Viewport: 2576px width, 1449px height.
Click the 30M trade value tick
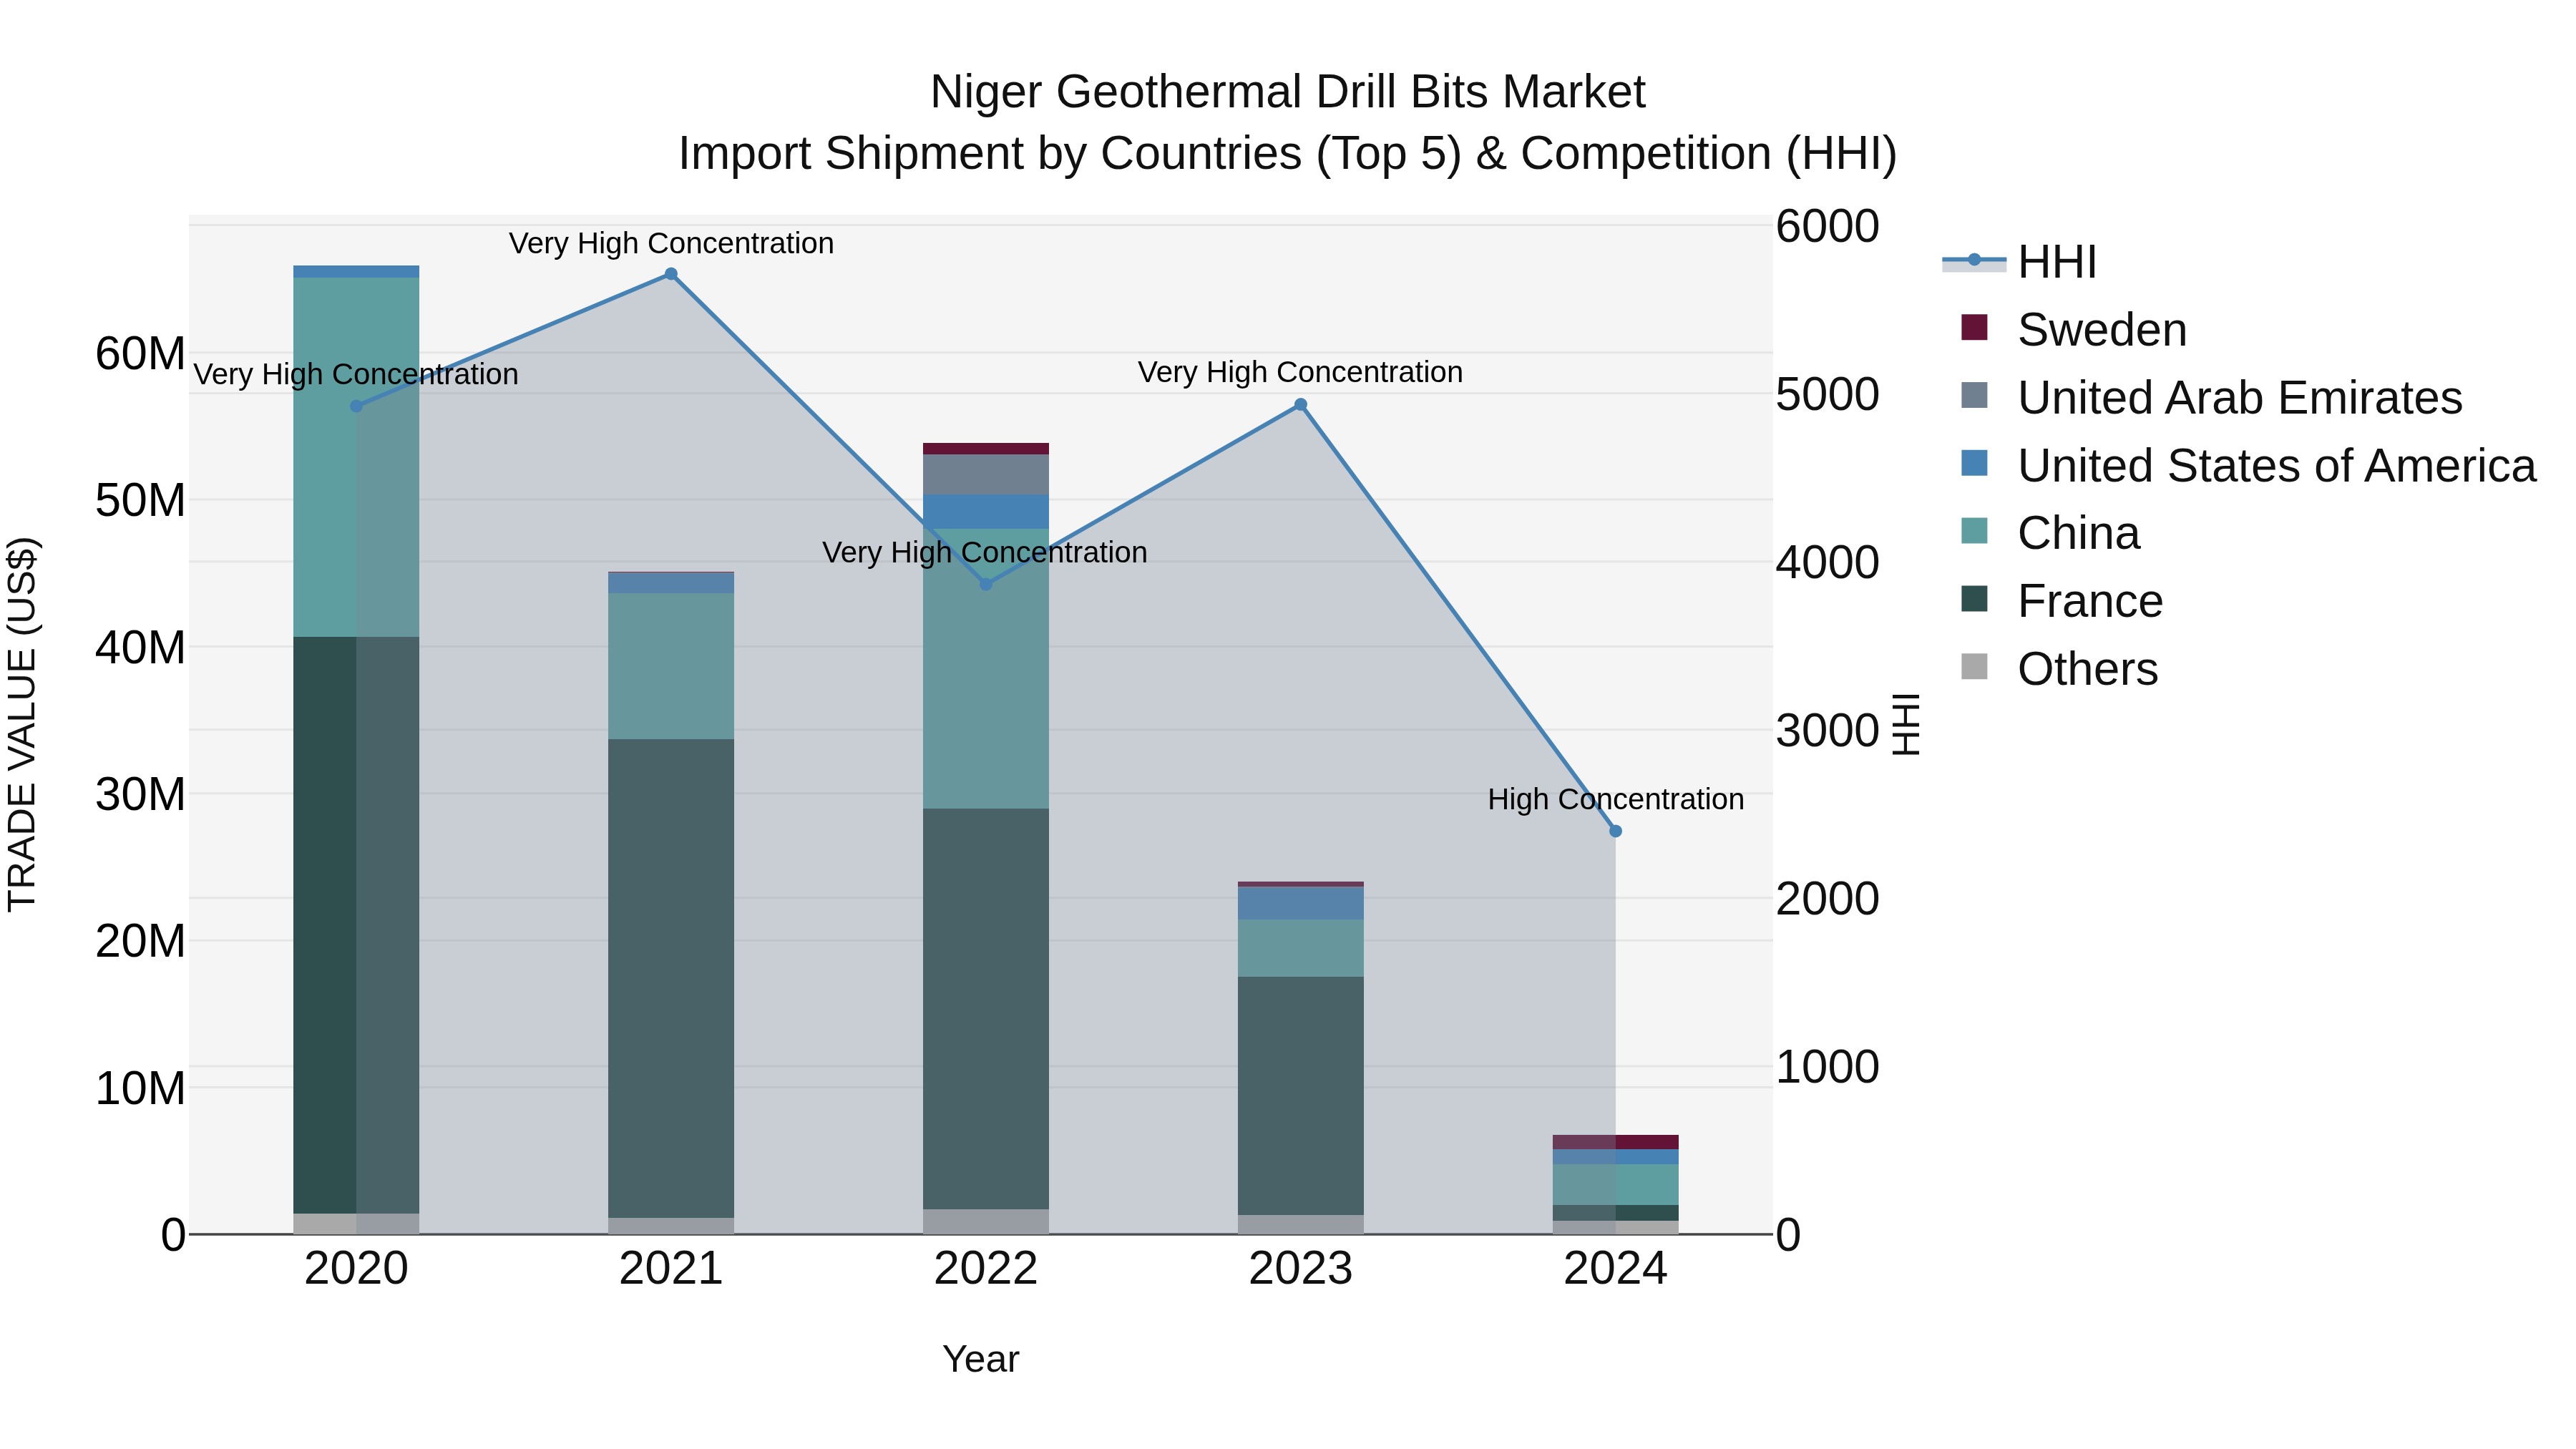[x=140, y=794]
